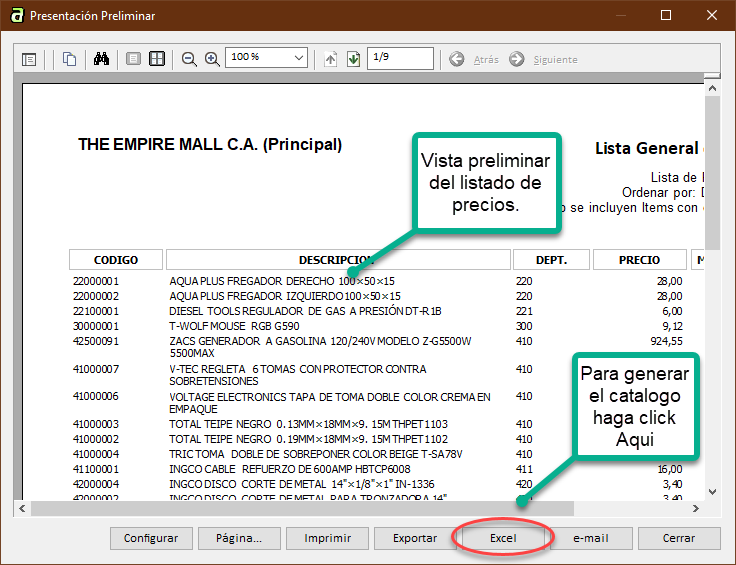Image resolution: width=736 pixels, height=565 pixels.
Task: Click the Configurar button
Action: pos(151,538)
